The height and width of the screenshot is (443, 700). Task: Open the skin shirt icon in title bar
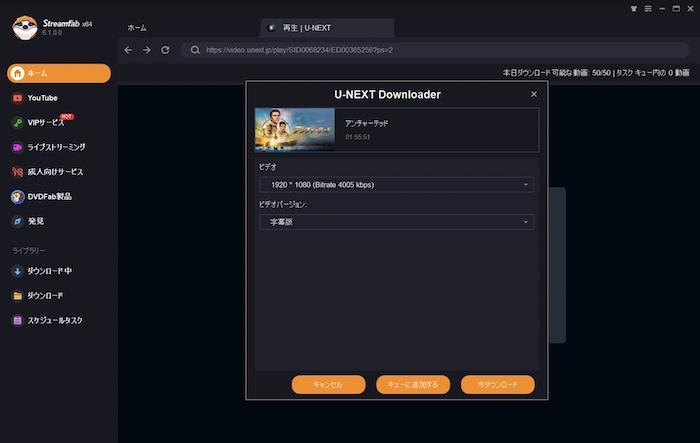[633, 8]
